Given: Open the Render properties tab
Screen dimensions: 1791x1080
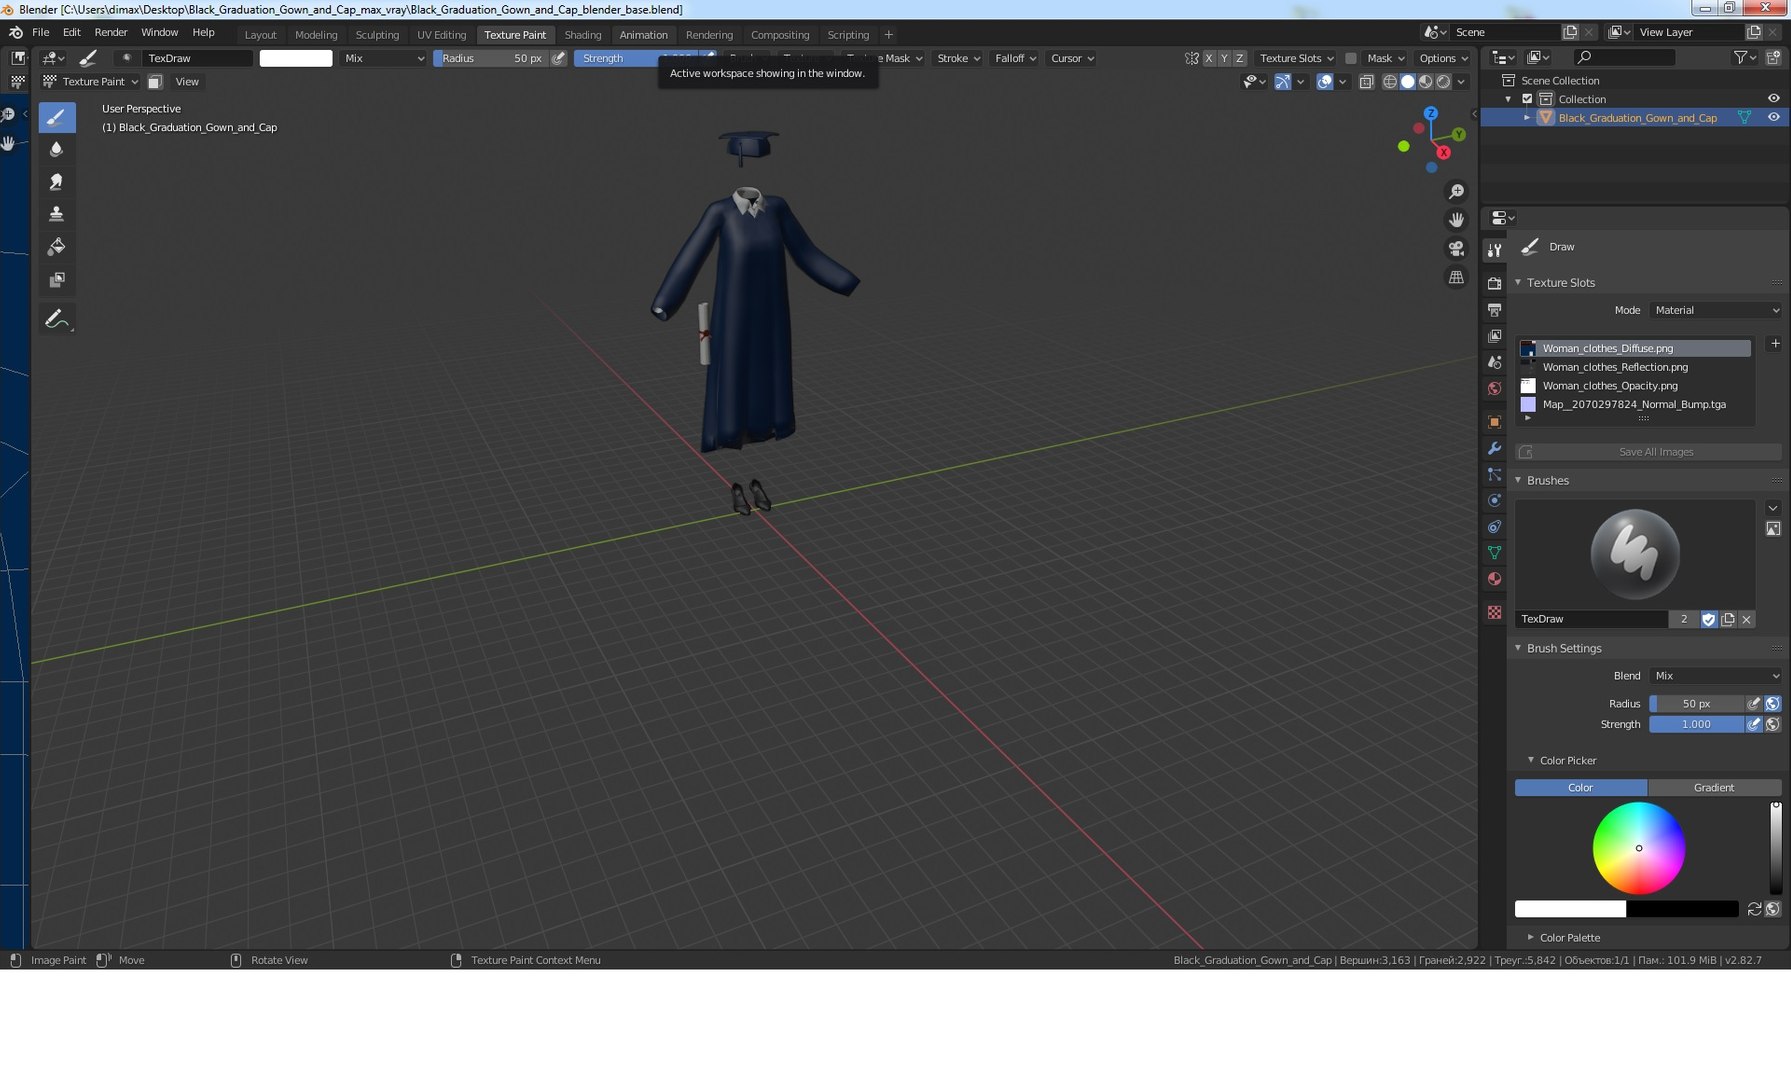Looking at the screenshot, I should pos(1494,283).
